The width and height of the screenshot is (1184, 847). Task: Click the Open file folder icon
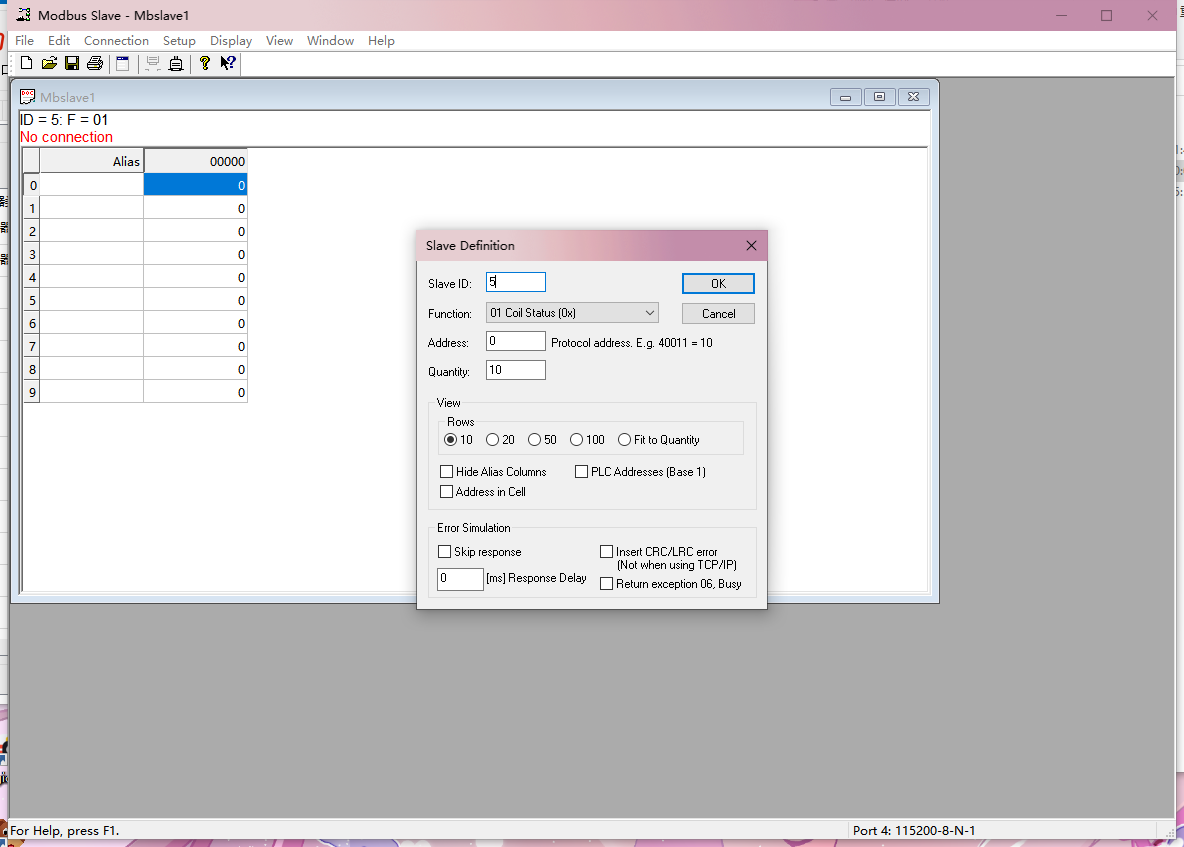click(49, 63)
